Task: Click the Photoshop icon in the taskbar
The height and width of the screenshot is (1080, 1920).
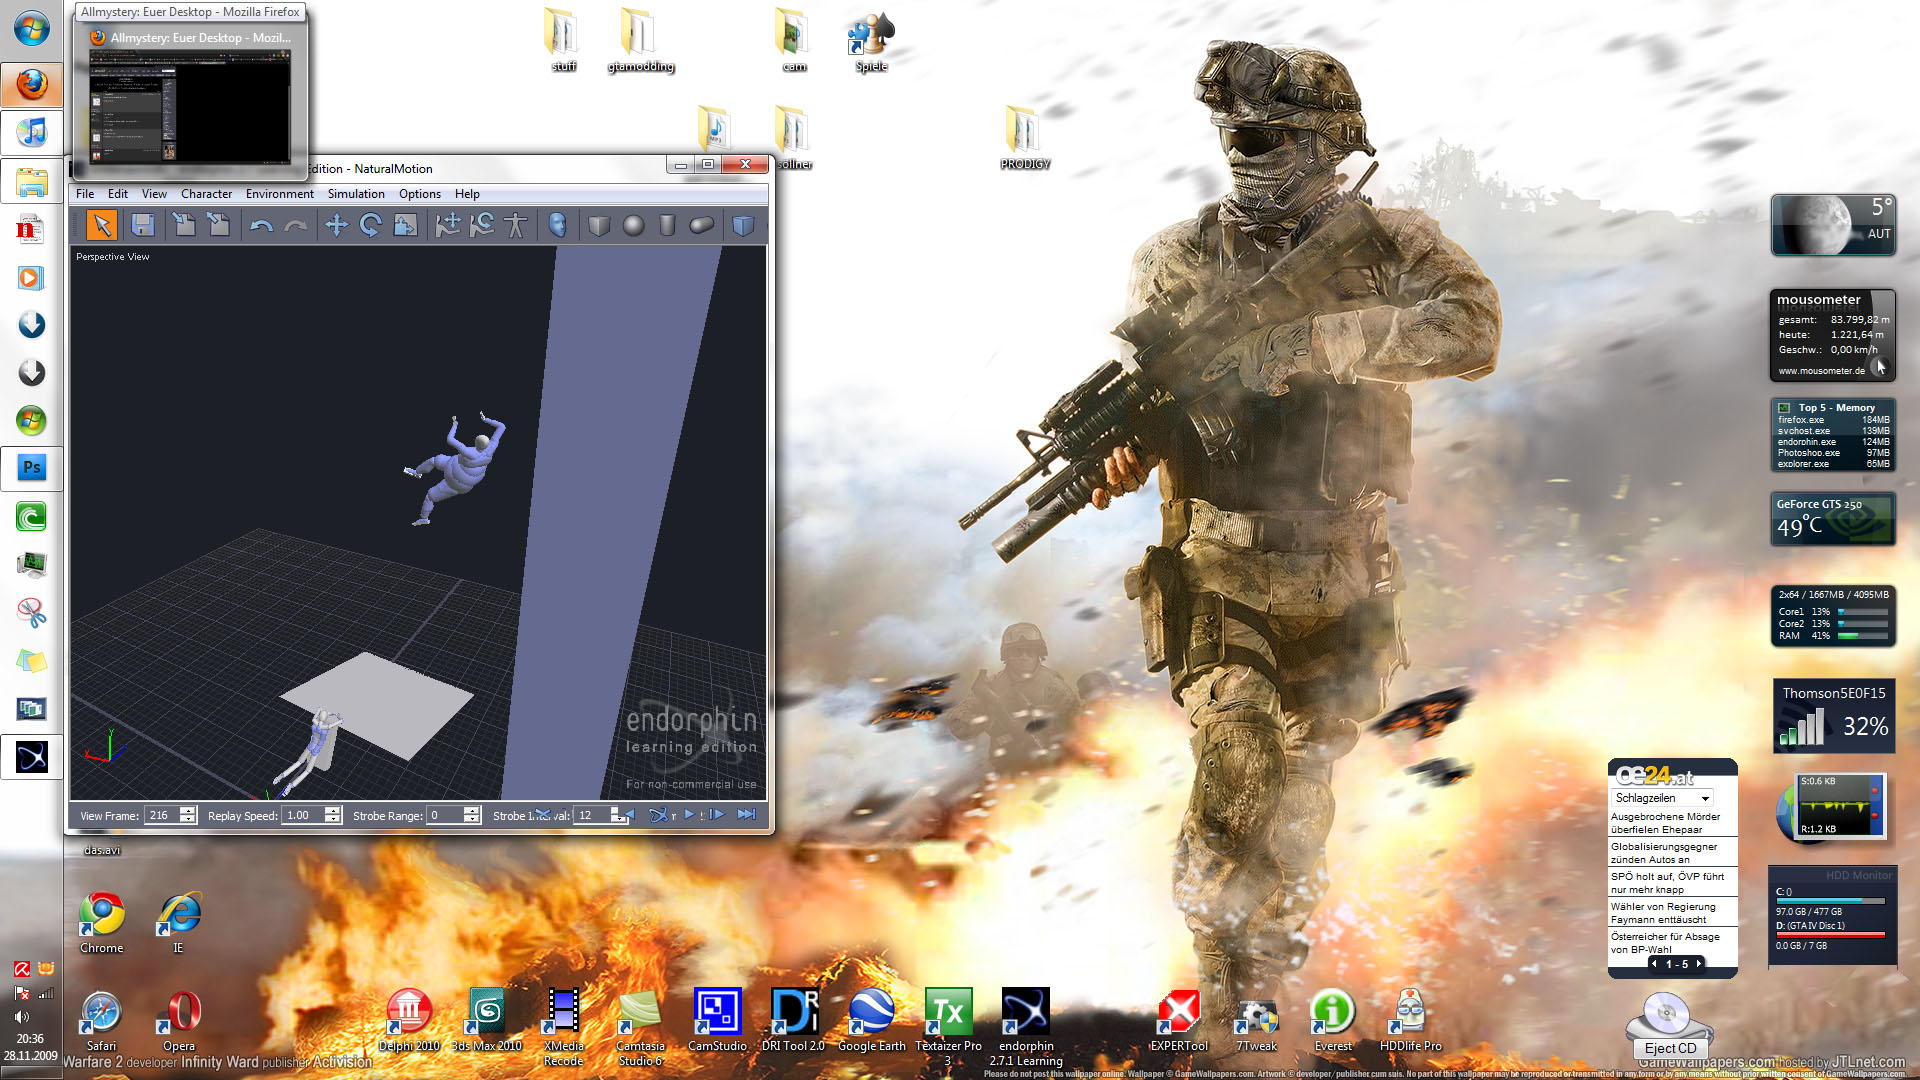Action: (x=32, y=467)
